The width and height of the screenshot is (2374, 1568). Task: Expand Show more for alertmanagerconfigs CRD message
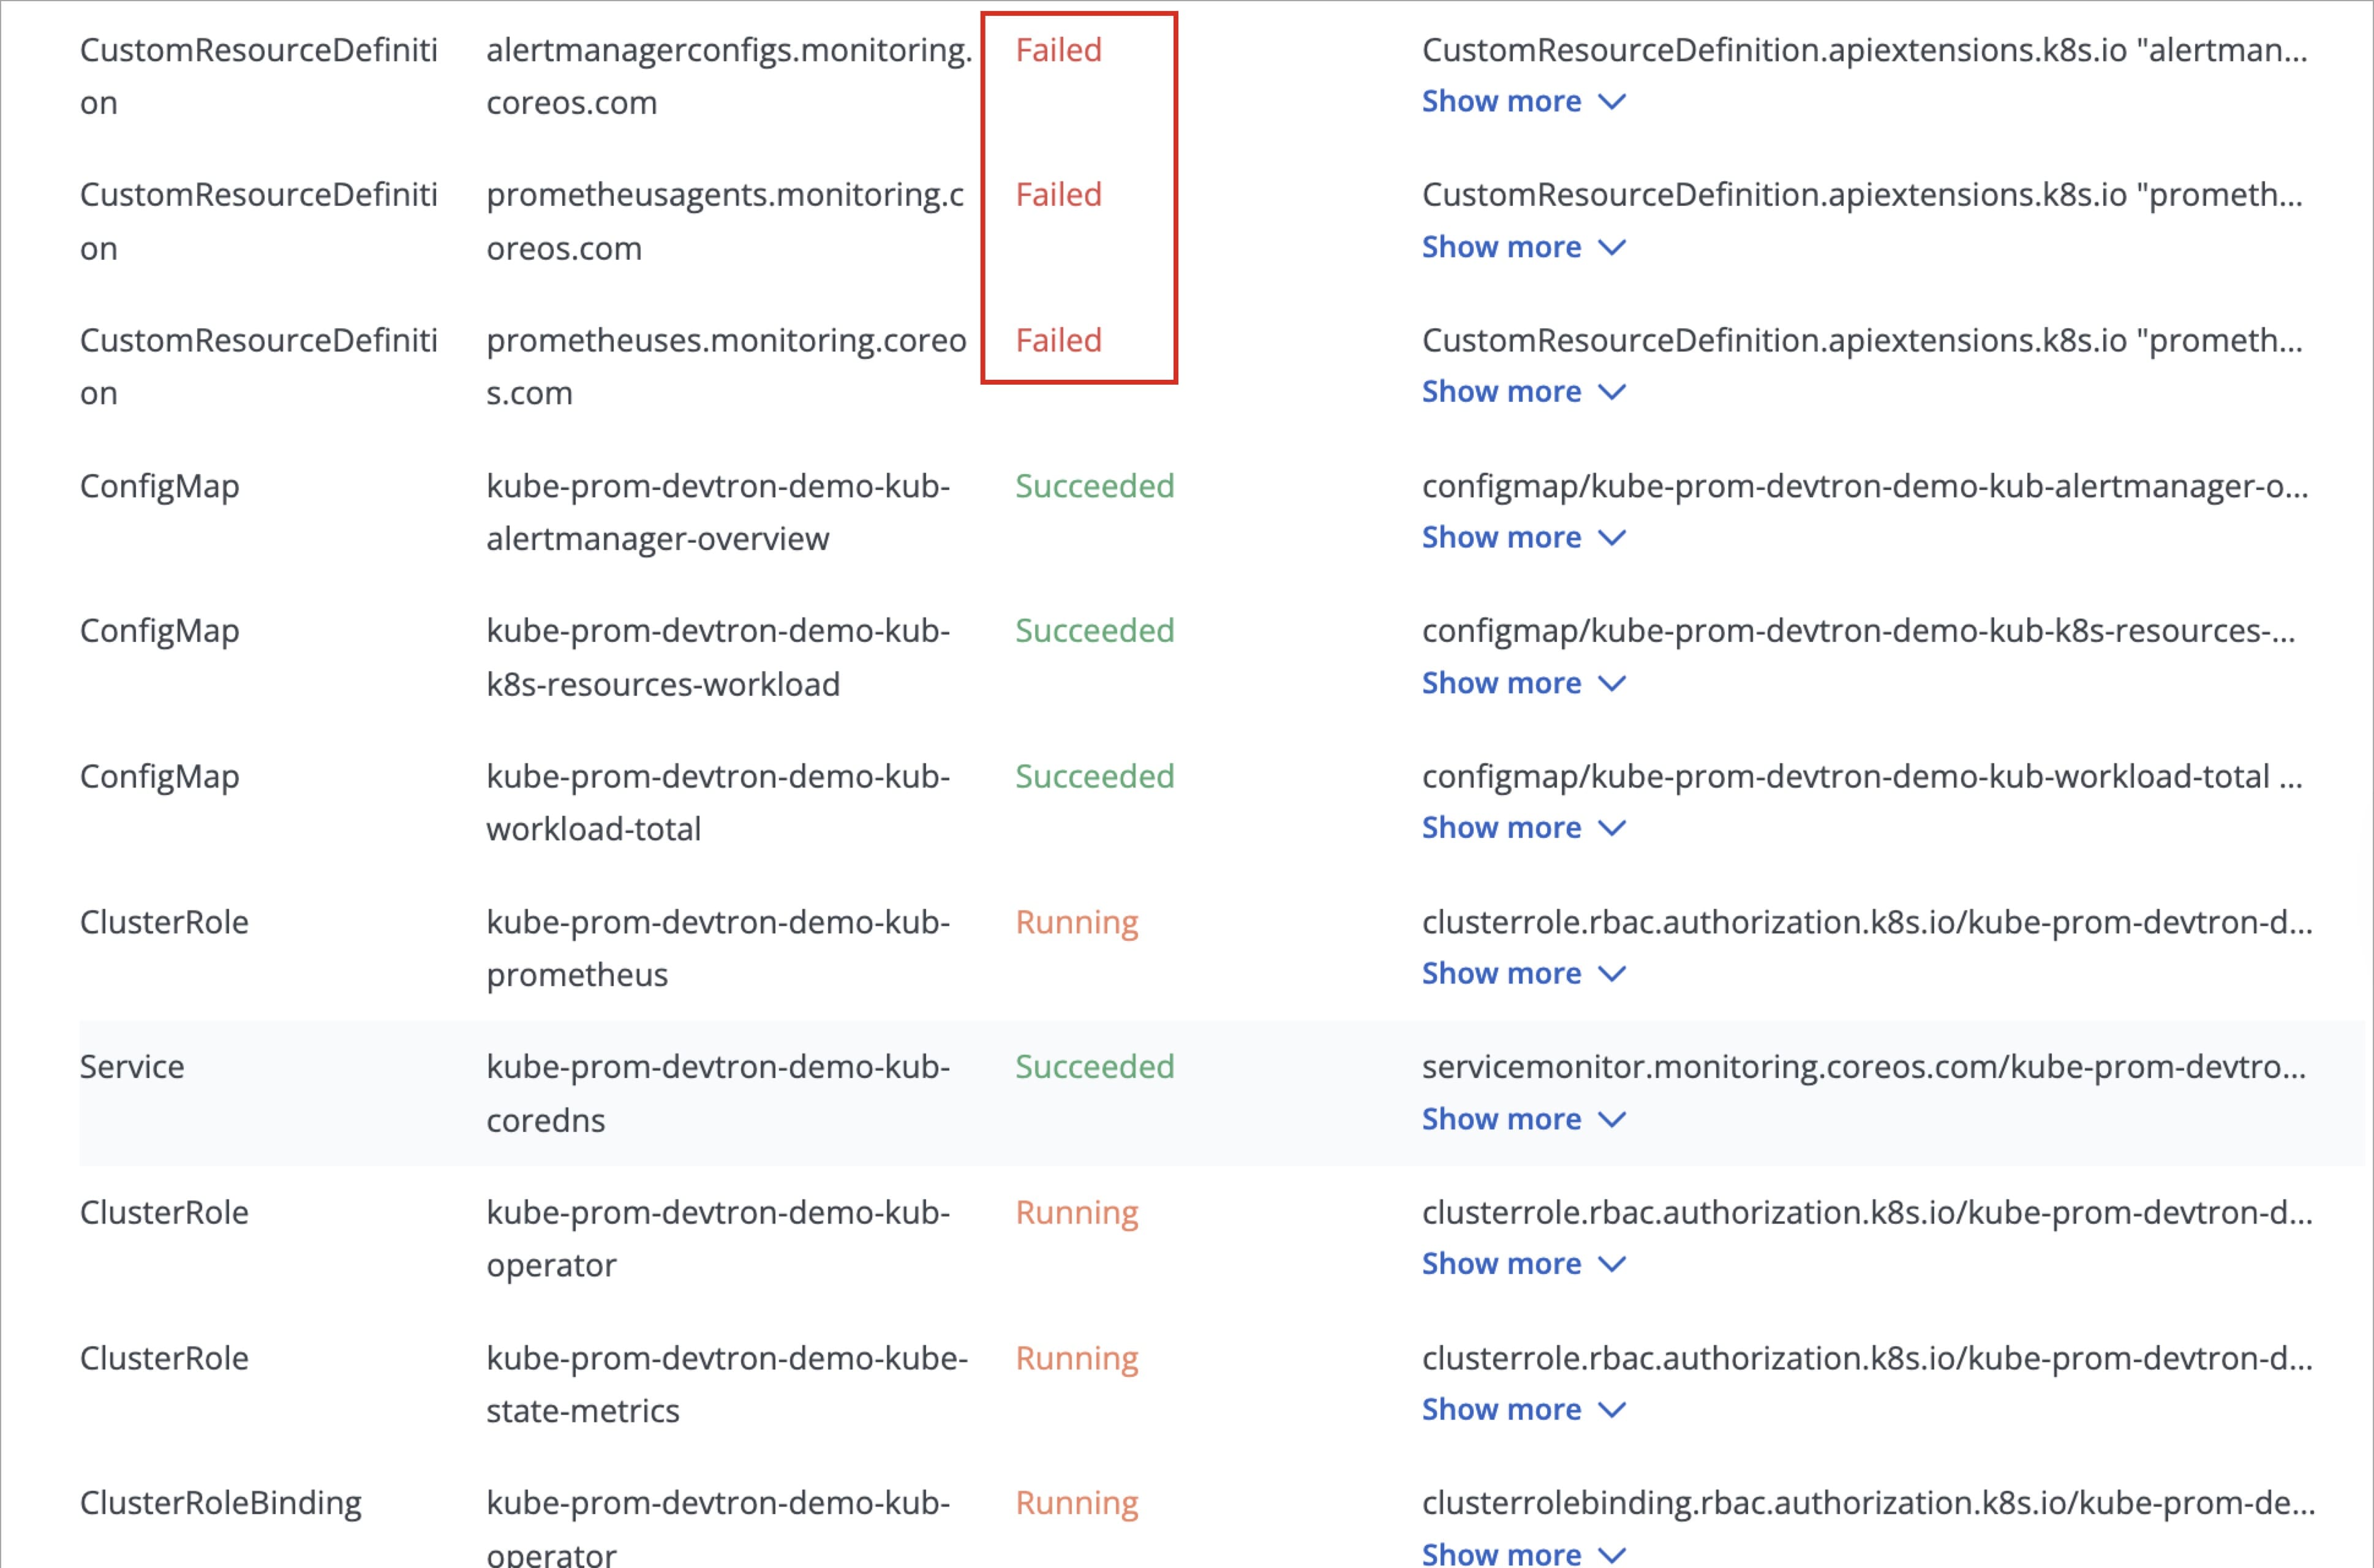coord(1522,102)
